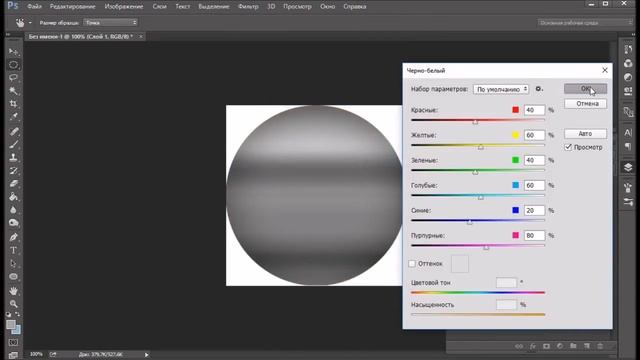Image resolution: width=640 pixels, height=360 pixels.
Task: Open the Фильтр menu
Action: pos(248,7)
